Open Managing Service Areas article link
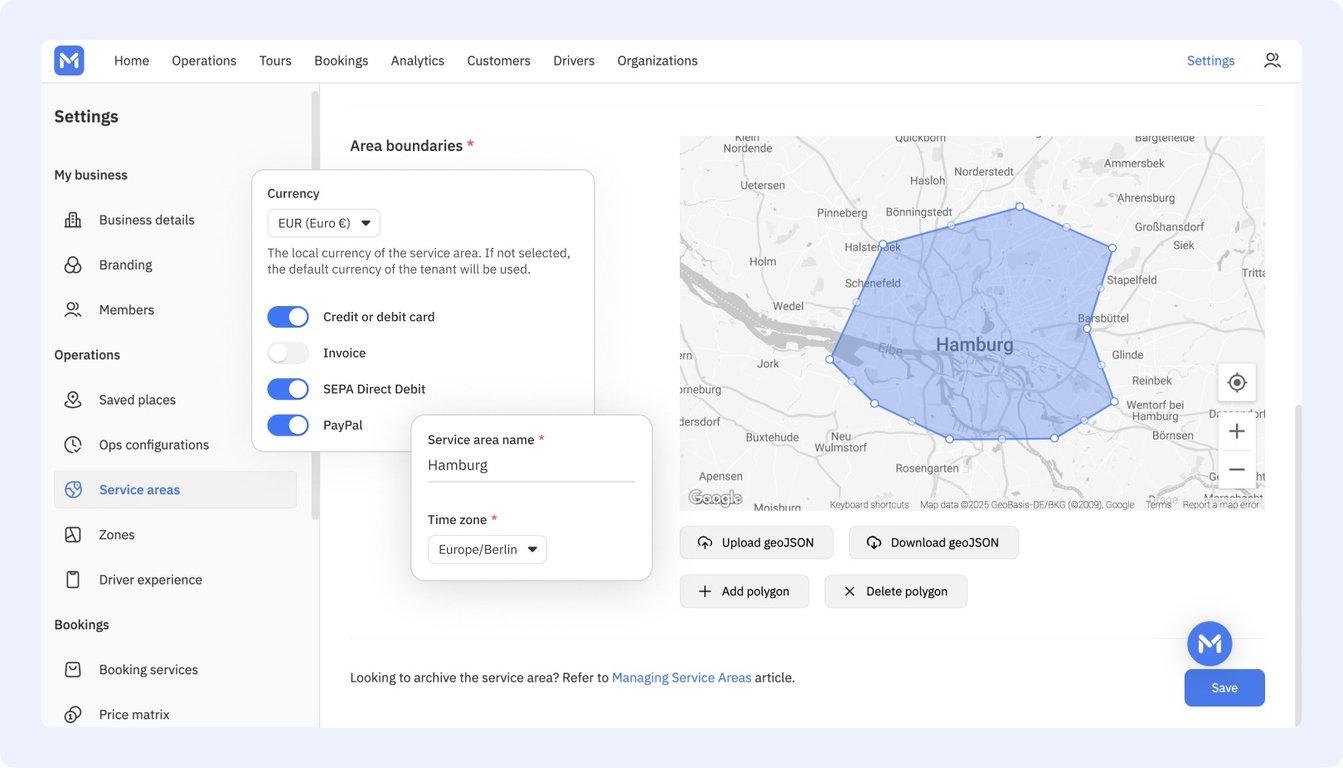Screen dimensions: 1343x768 point(681,678)
